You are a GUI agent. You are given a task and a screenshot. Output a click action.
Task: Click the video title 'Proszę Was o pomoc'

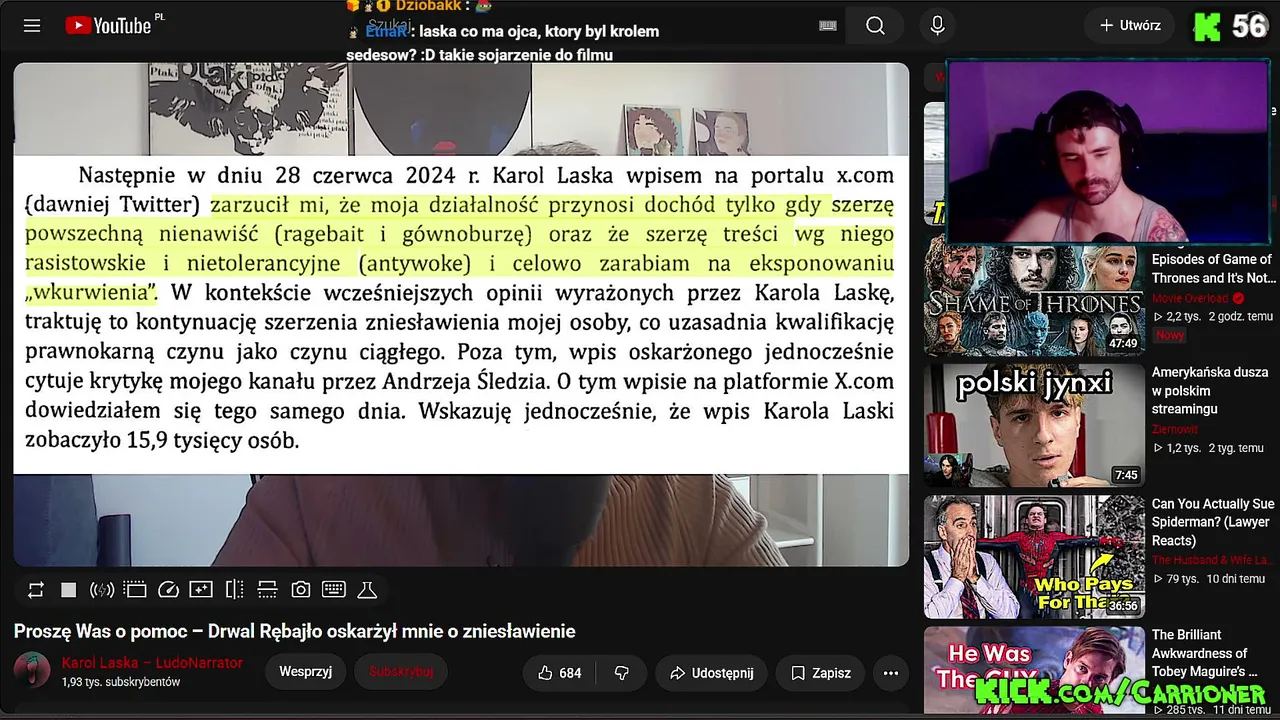pos(294,631)
